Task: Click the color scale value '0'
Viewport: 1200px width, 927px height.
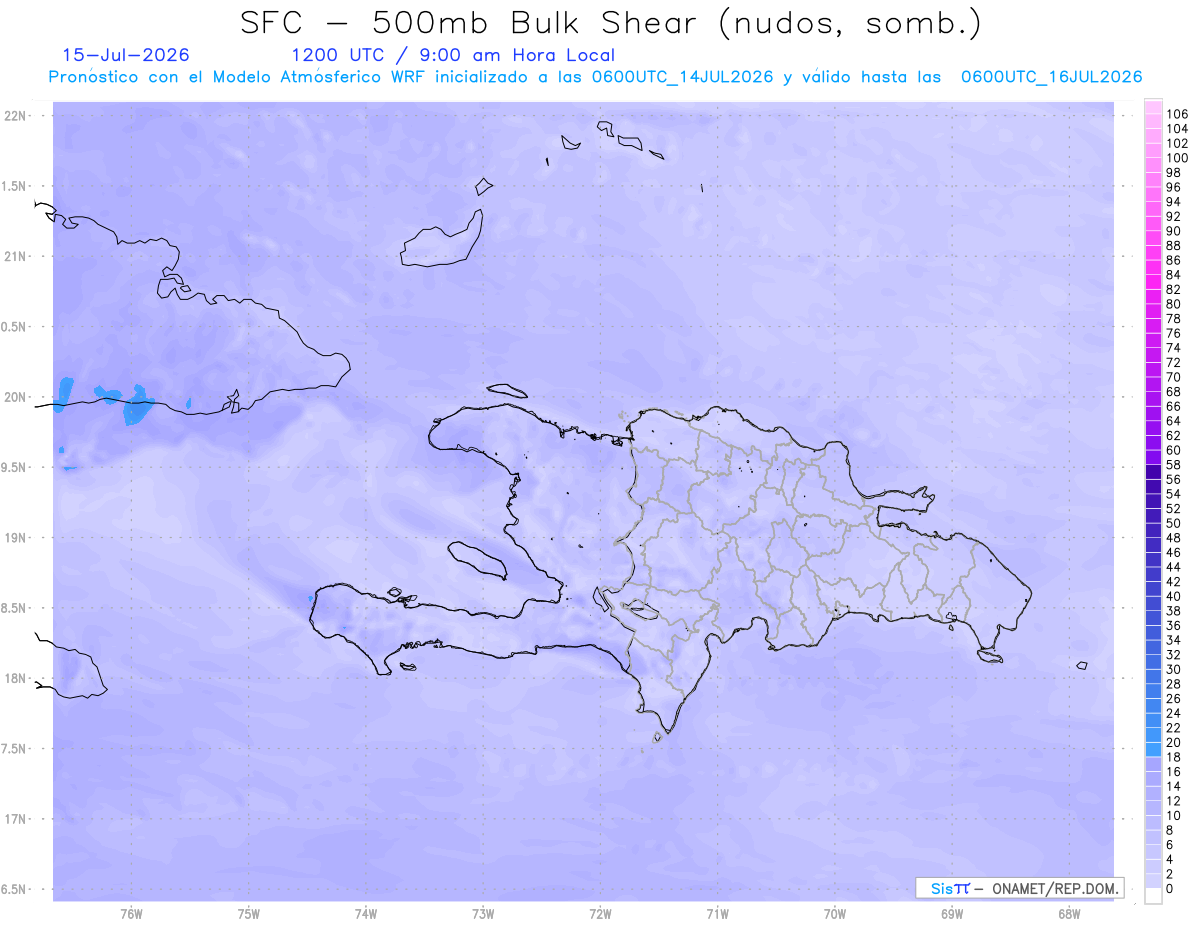Action: click(1170, 889)
